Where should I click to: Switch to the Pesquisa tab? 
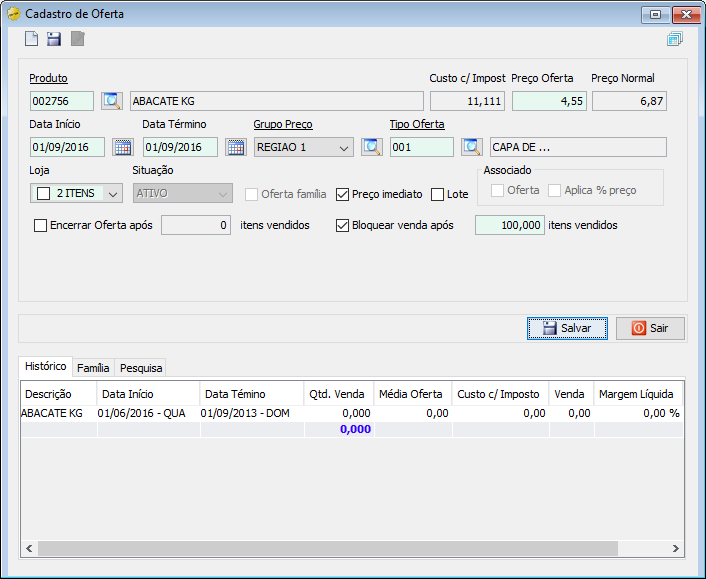pos(141,367)
